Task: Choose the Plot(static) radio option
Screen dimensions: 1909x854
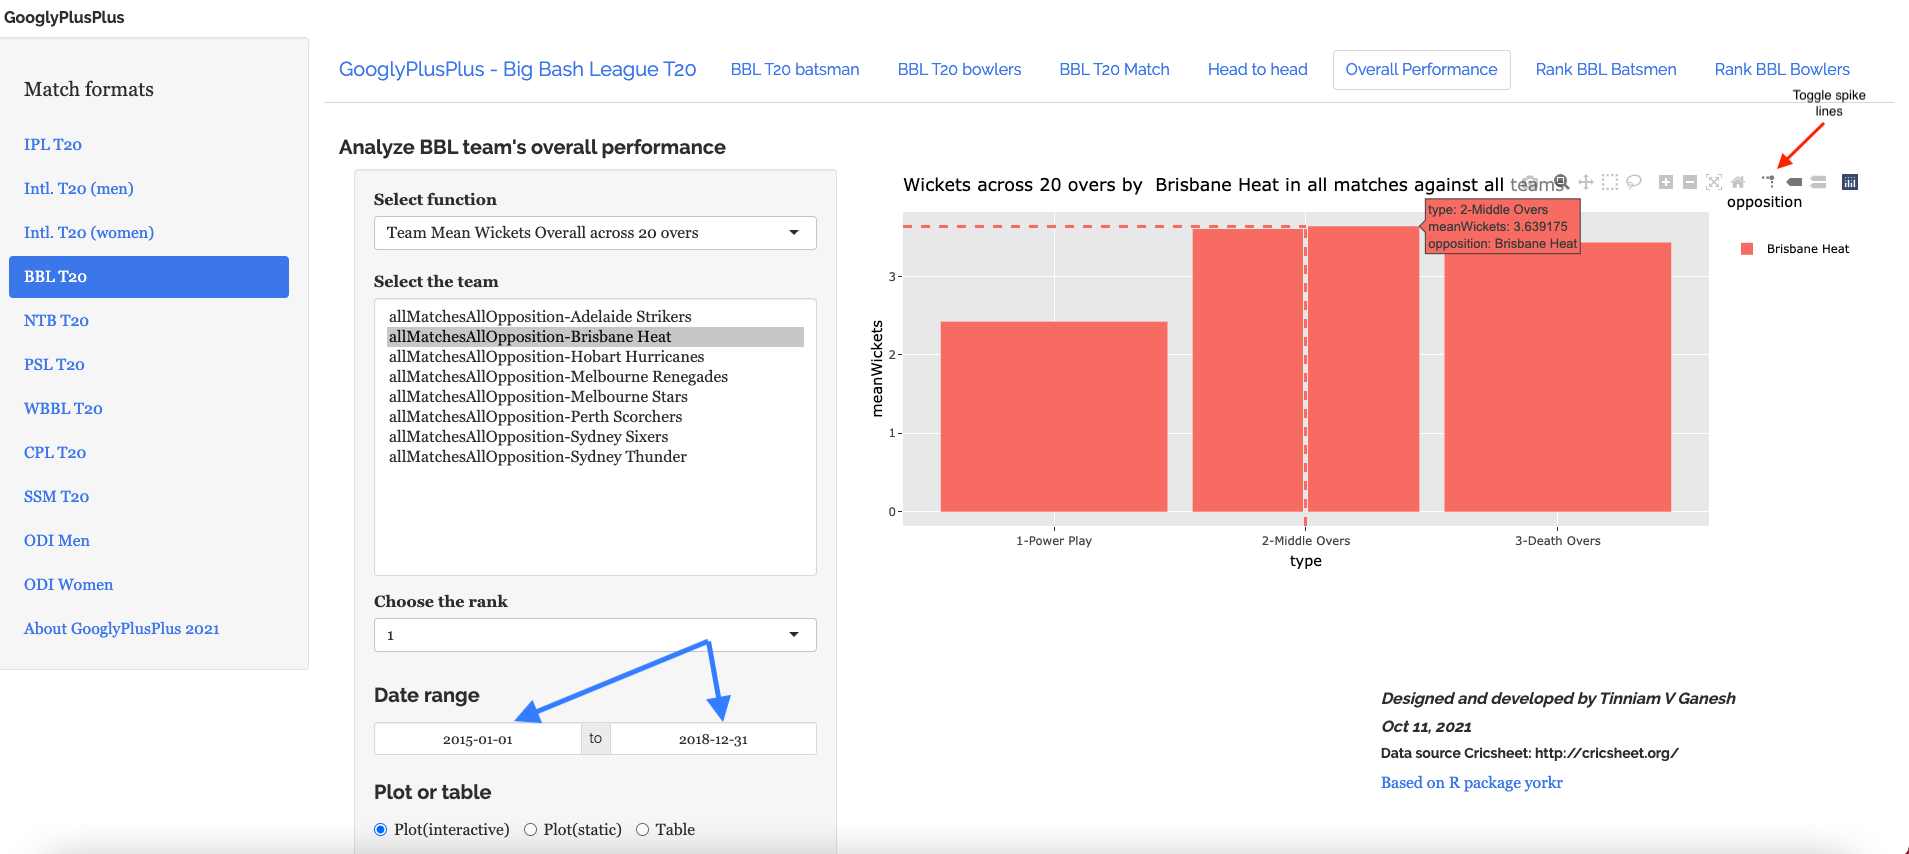Action: tap(531, 830)
